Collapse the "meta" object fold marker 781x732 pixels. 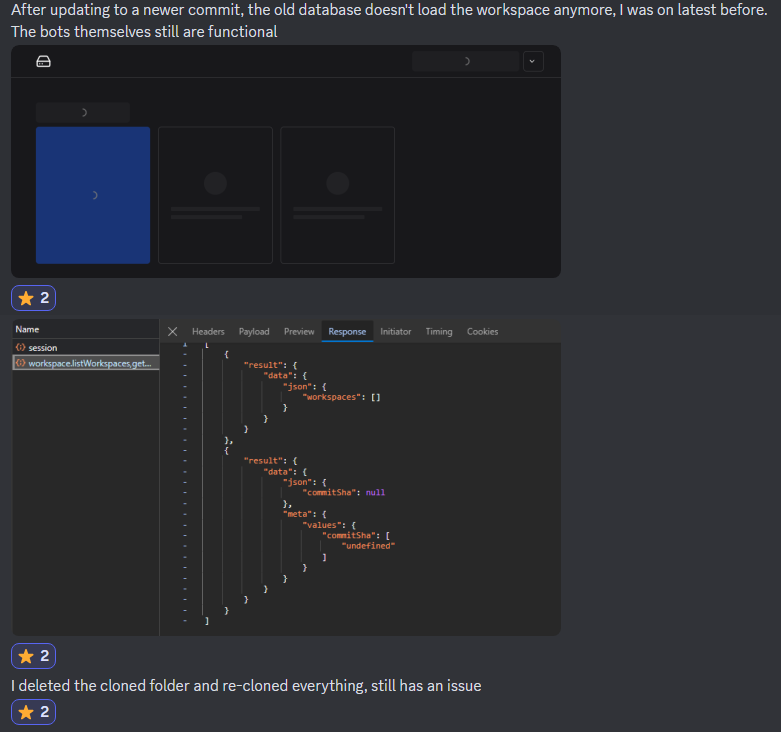[x=185, y=514]
